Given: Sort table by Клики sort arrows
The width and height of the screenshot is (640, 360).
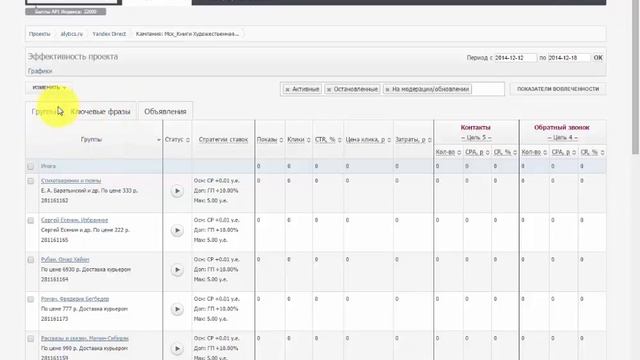Looking at the screenshot, I should [309, 140].
